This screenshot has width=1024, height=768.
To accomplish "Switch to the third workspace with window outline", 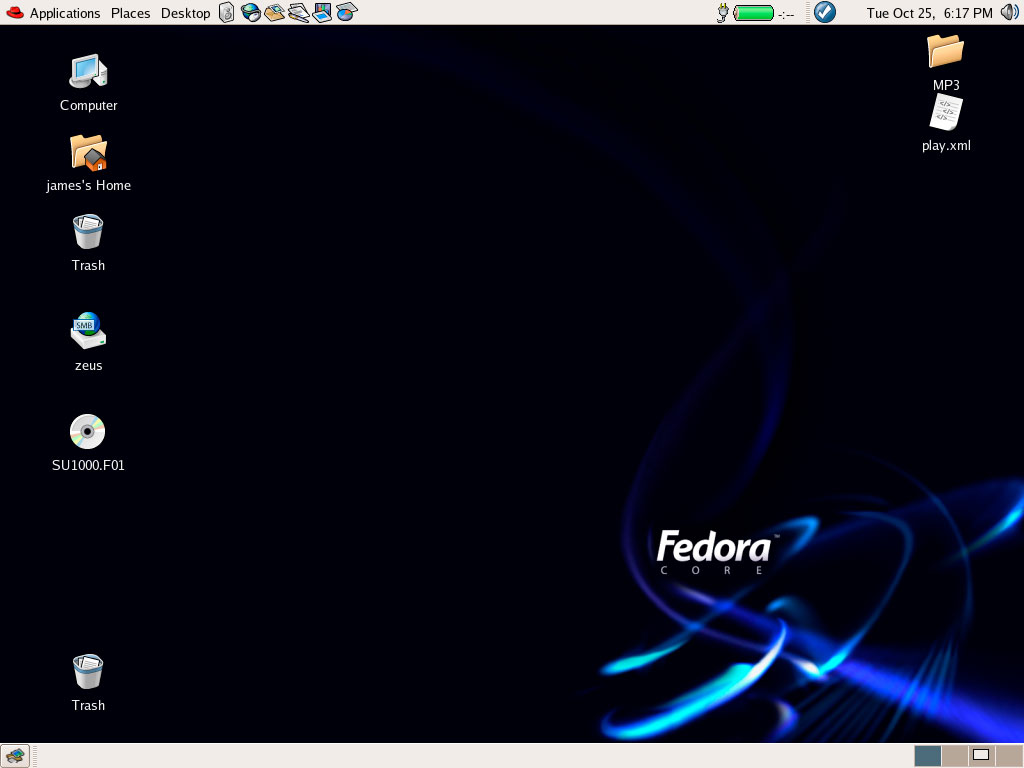I will tap(982, 756).
